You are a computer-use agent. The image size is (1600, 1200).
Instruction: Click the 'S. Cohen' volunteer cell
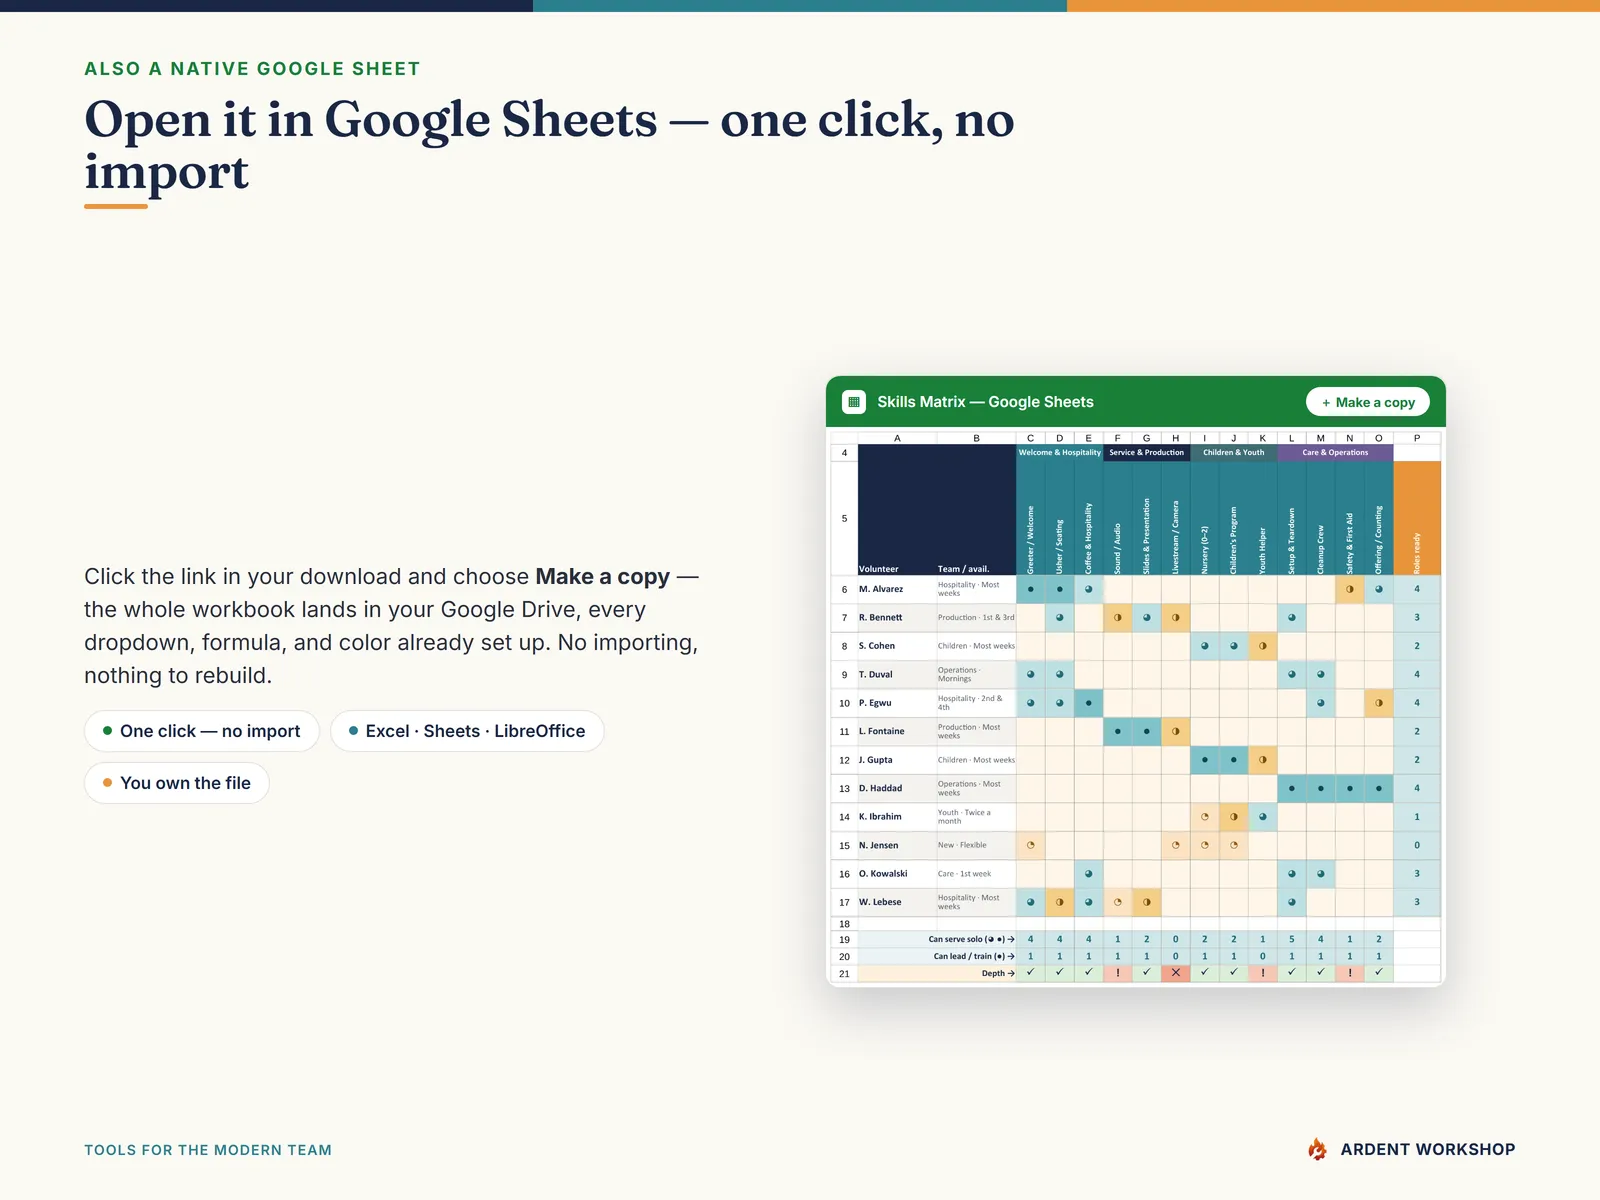pyautogui.click(x=897, y=646)
